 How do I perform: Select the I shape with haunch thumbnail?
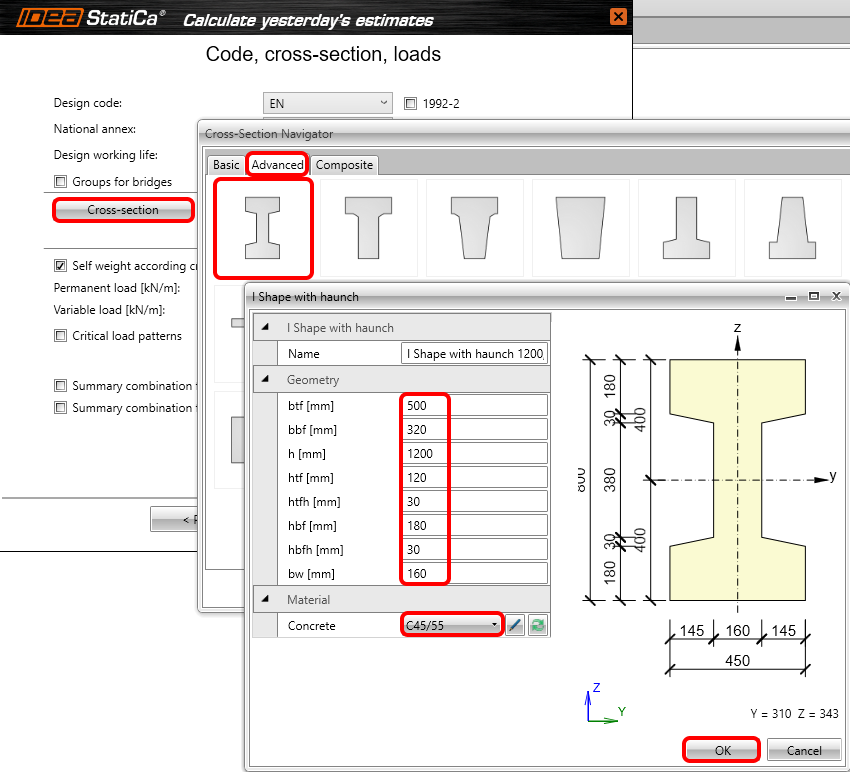(263, 227)
